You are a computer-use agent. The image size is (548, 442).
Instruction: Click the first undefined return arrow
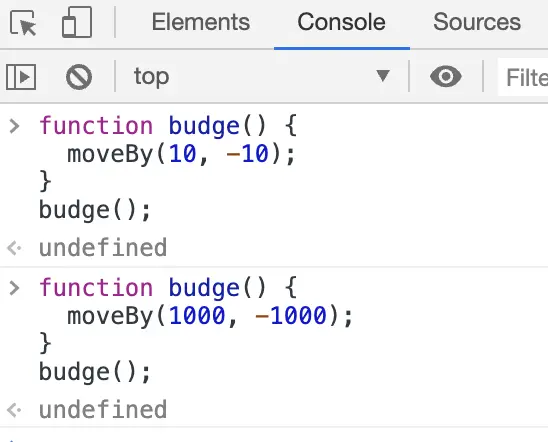[x=14, y=248]
